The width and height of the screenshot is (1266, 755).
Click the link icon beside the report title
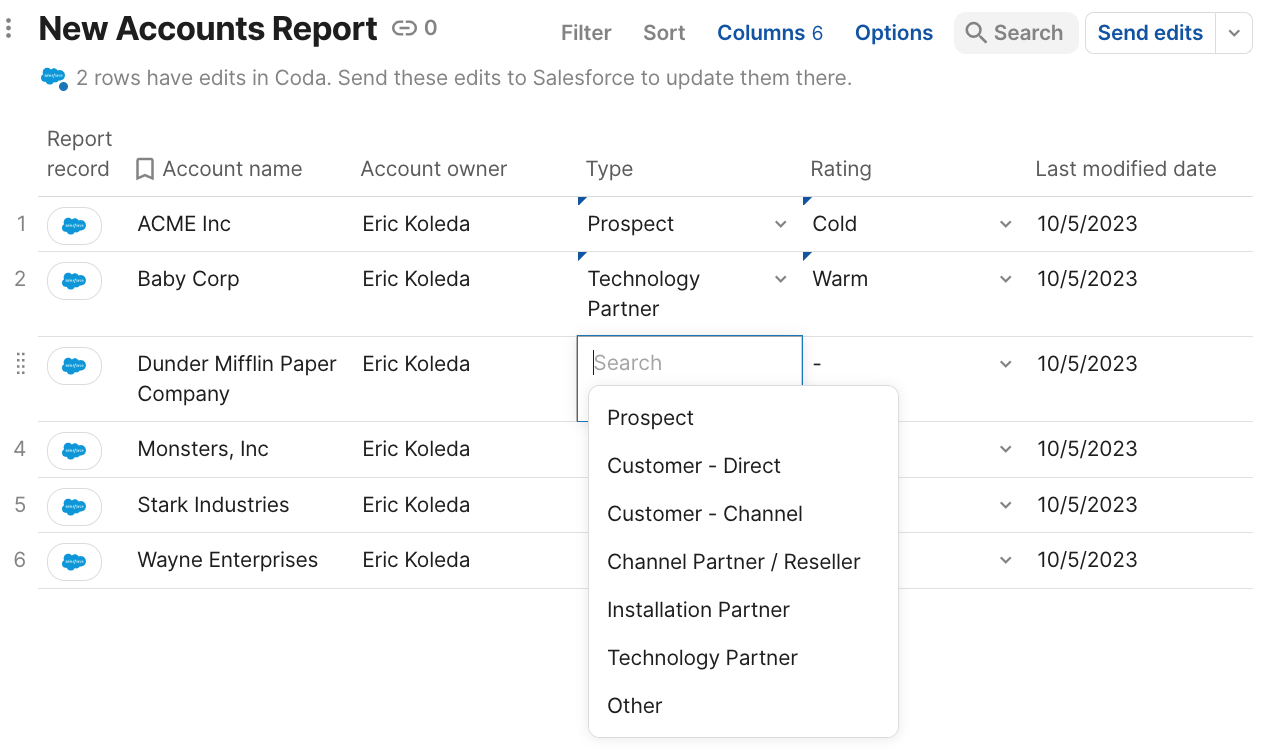[404, 29]
